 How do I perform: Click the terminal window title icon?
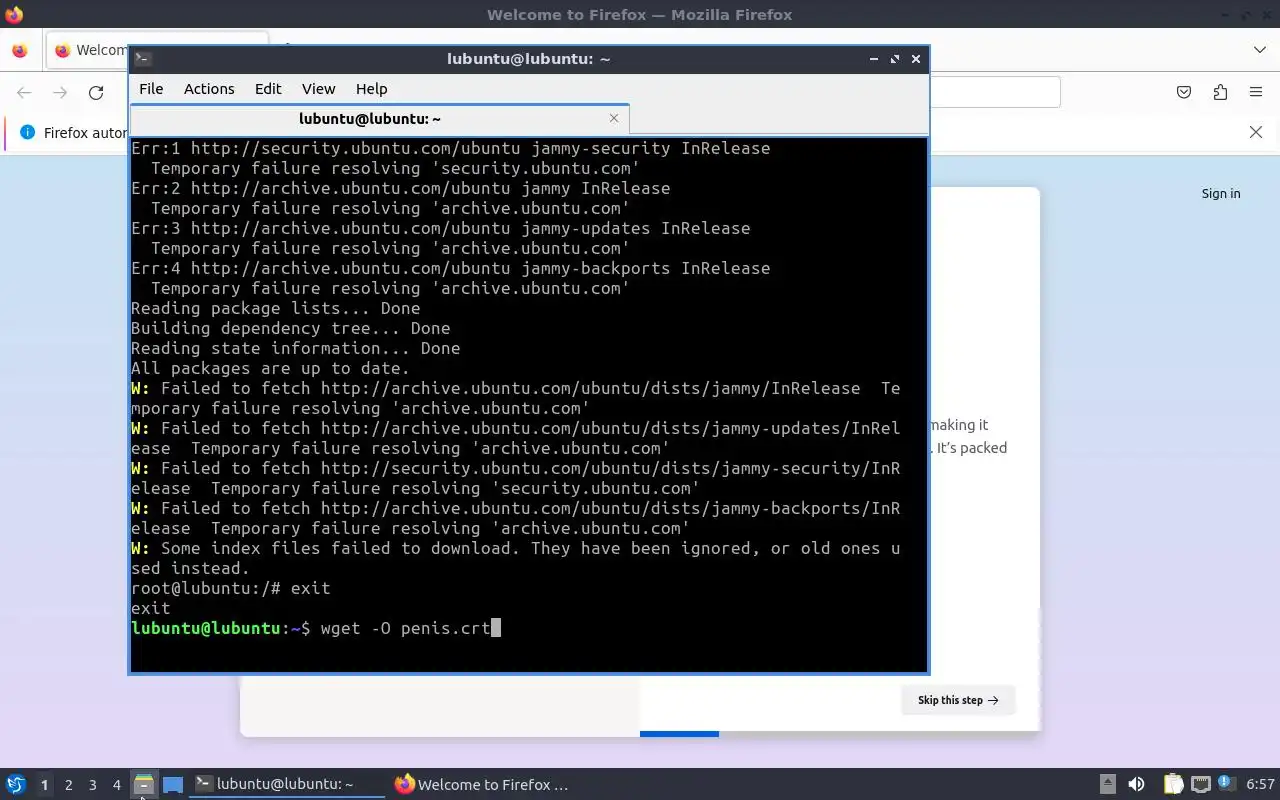click(143, 59)
